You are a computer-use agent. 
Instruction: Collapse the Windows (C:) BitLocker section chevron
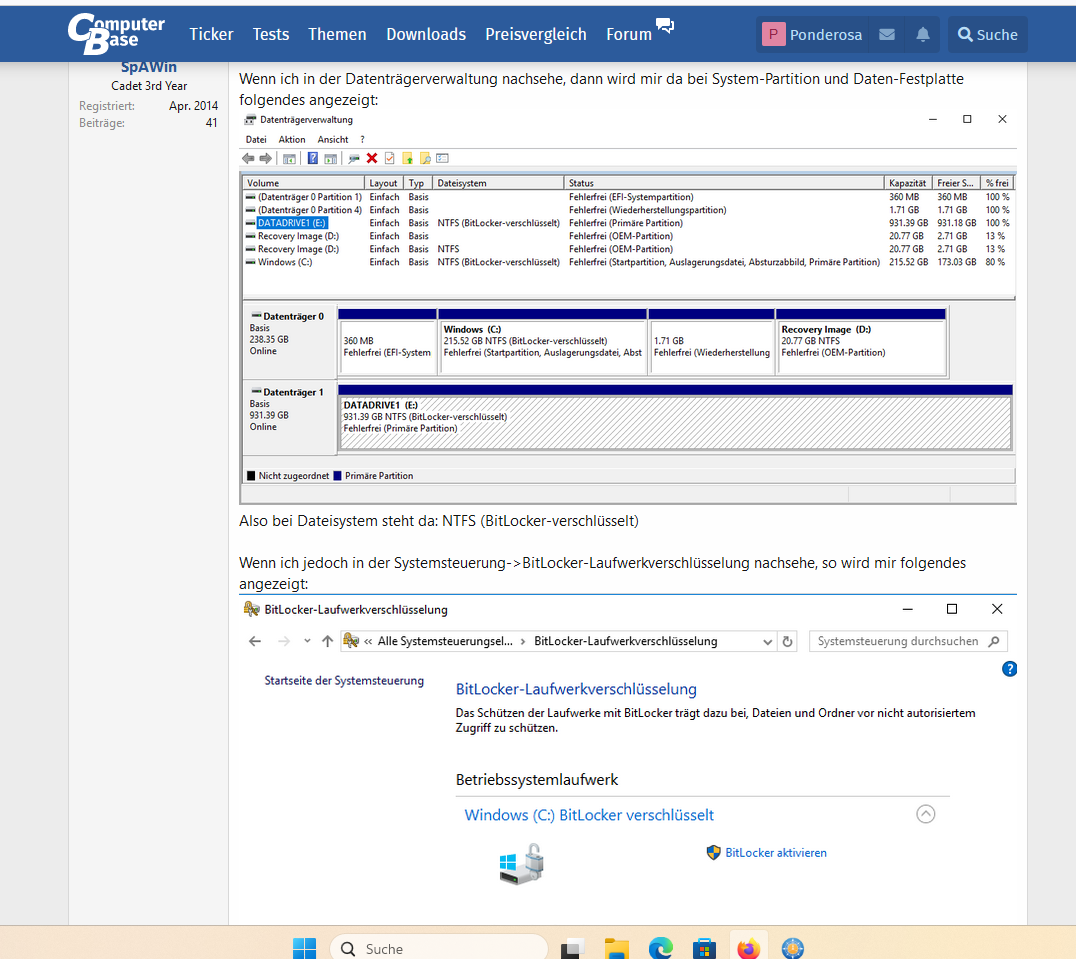coord(926,814)
